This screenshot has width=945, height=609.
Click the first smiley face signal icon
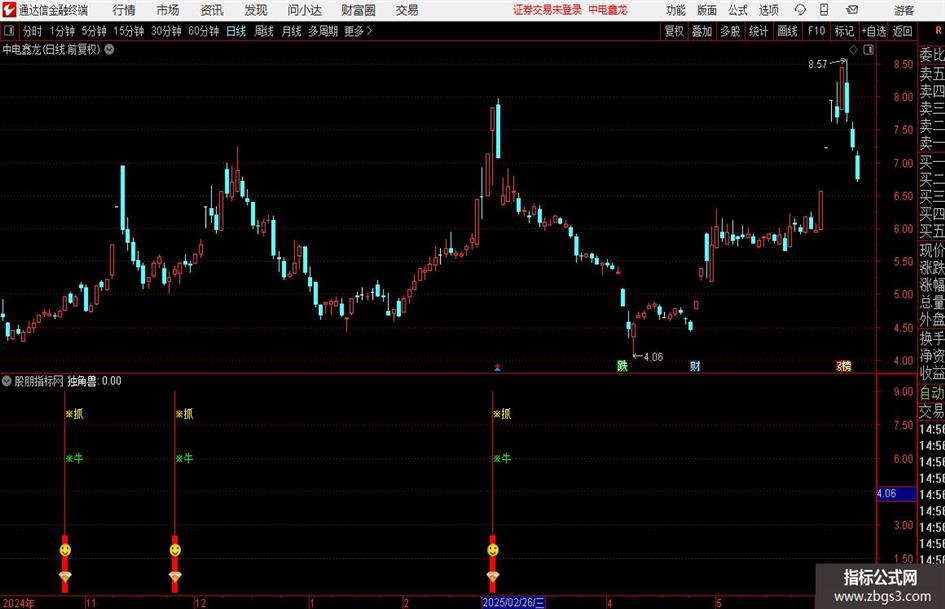pyautogui.click(x=65, y=550)
